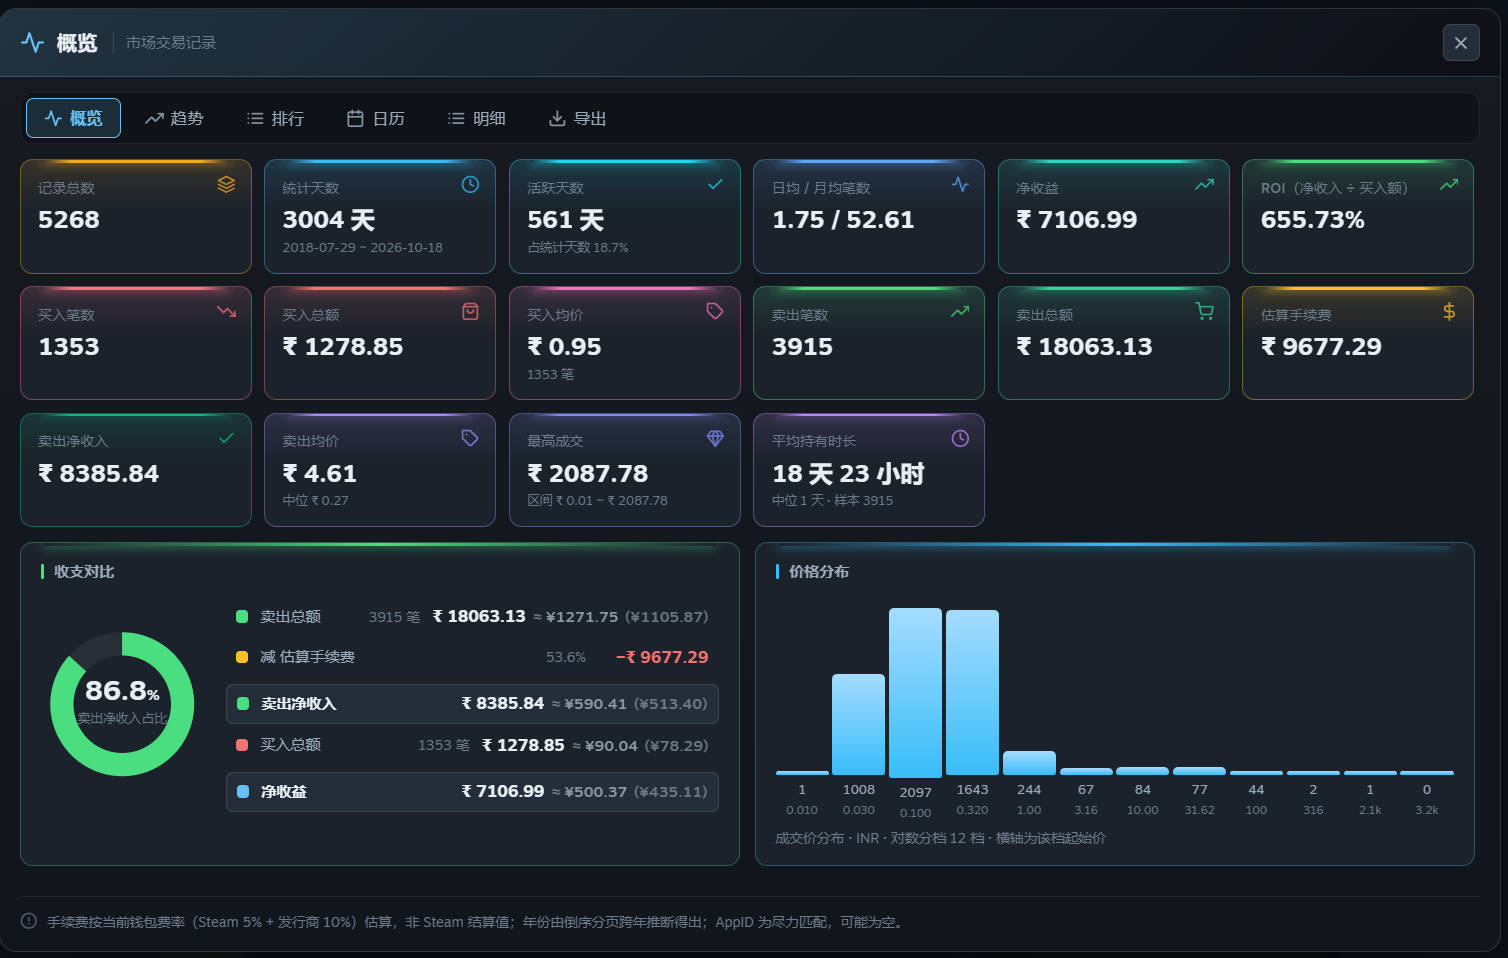Click the date range 2018-07-29 ~ 2026-10-18

tap(362, 248)
